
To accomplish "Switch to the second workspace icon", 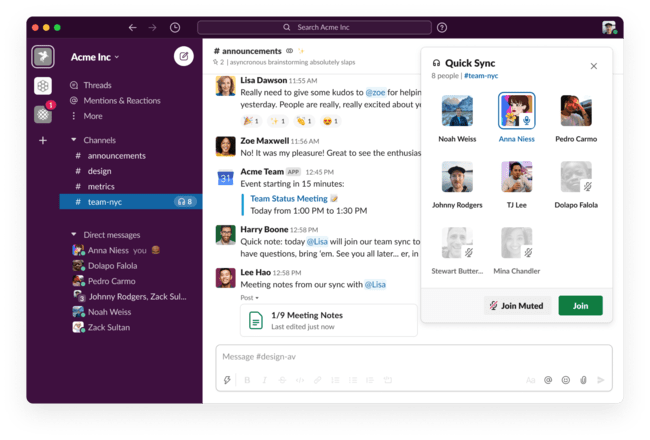I will [43, 86].
